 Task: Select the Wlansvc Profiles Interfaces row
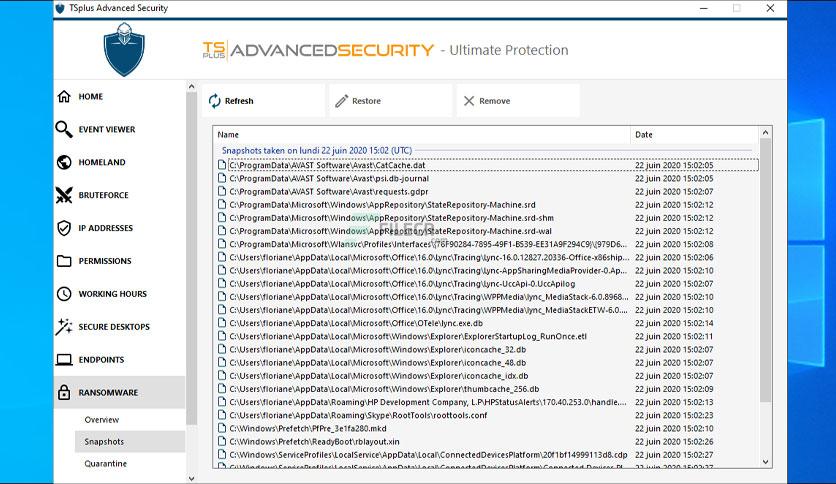click(428, 244)
